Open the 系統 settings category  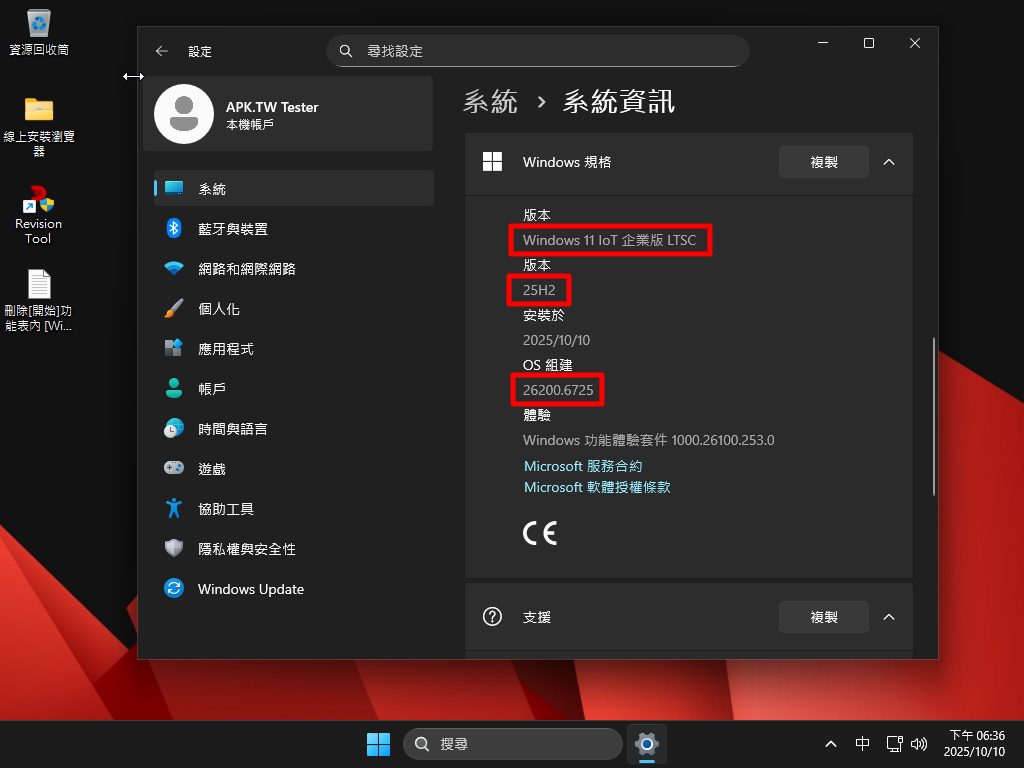pos(294,188)
